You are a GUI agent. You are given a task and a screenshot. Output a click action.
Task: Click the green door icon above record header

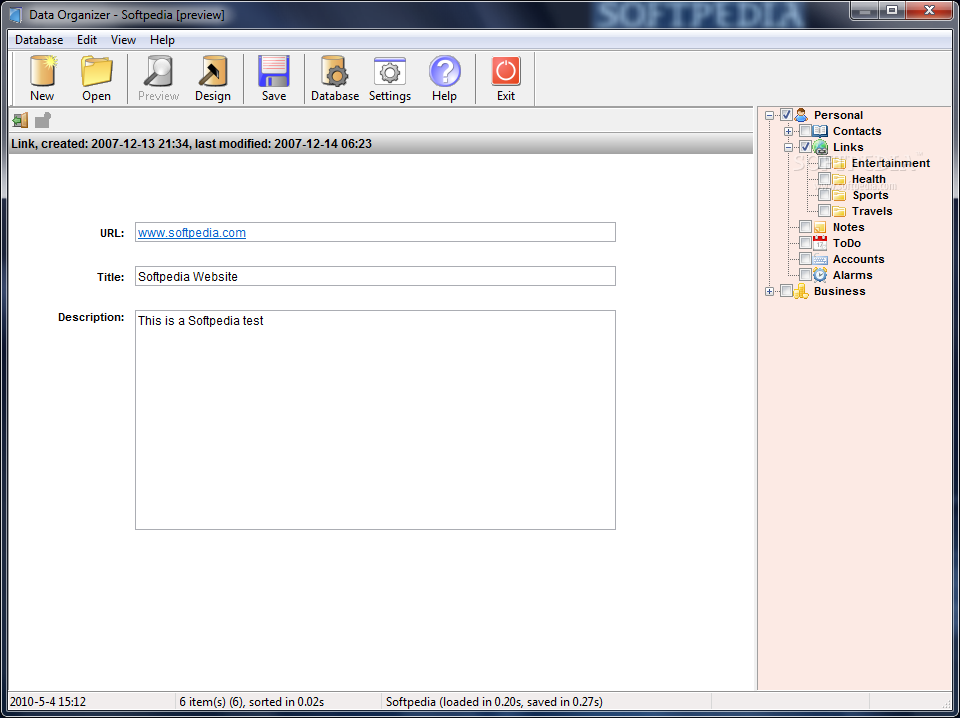point(20,120)
